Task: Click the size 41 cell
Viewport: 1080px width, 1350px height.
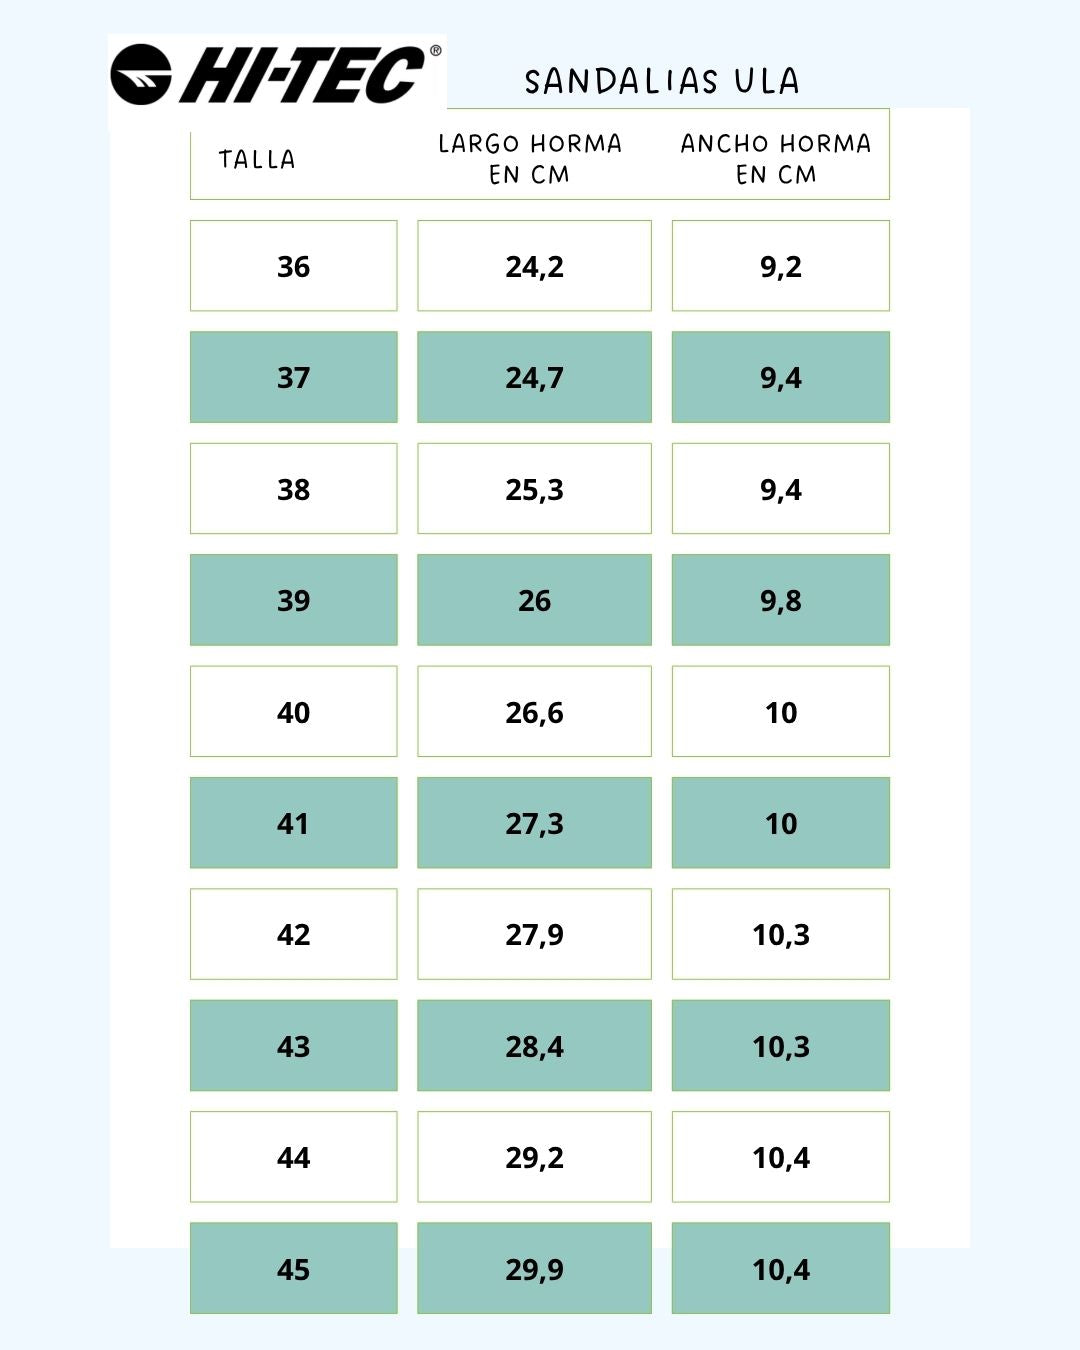Action: tap(293, 823)
